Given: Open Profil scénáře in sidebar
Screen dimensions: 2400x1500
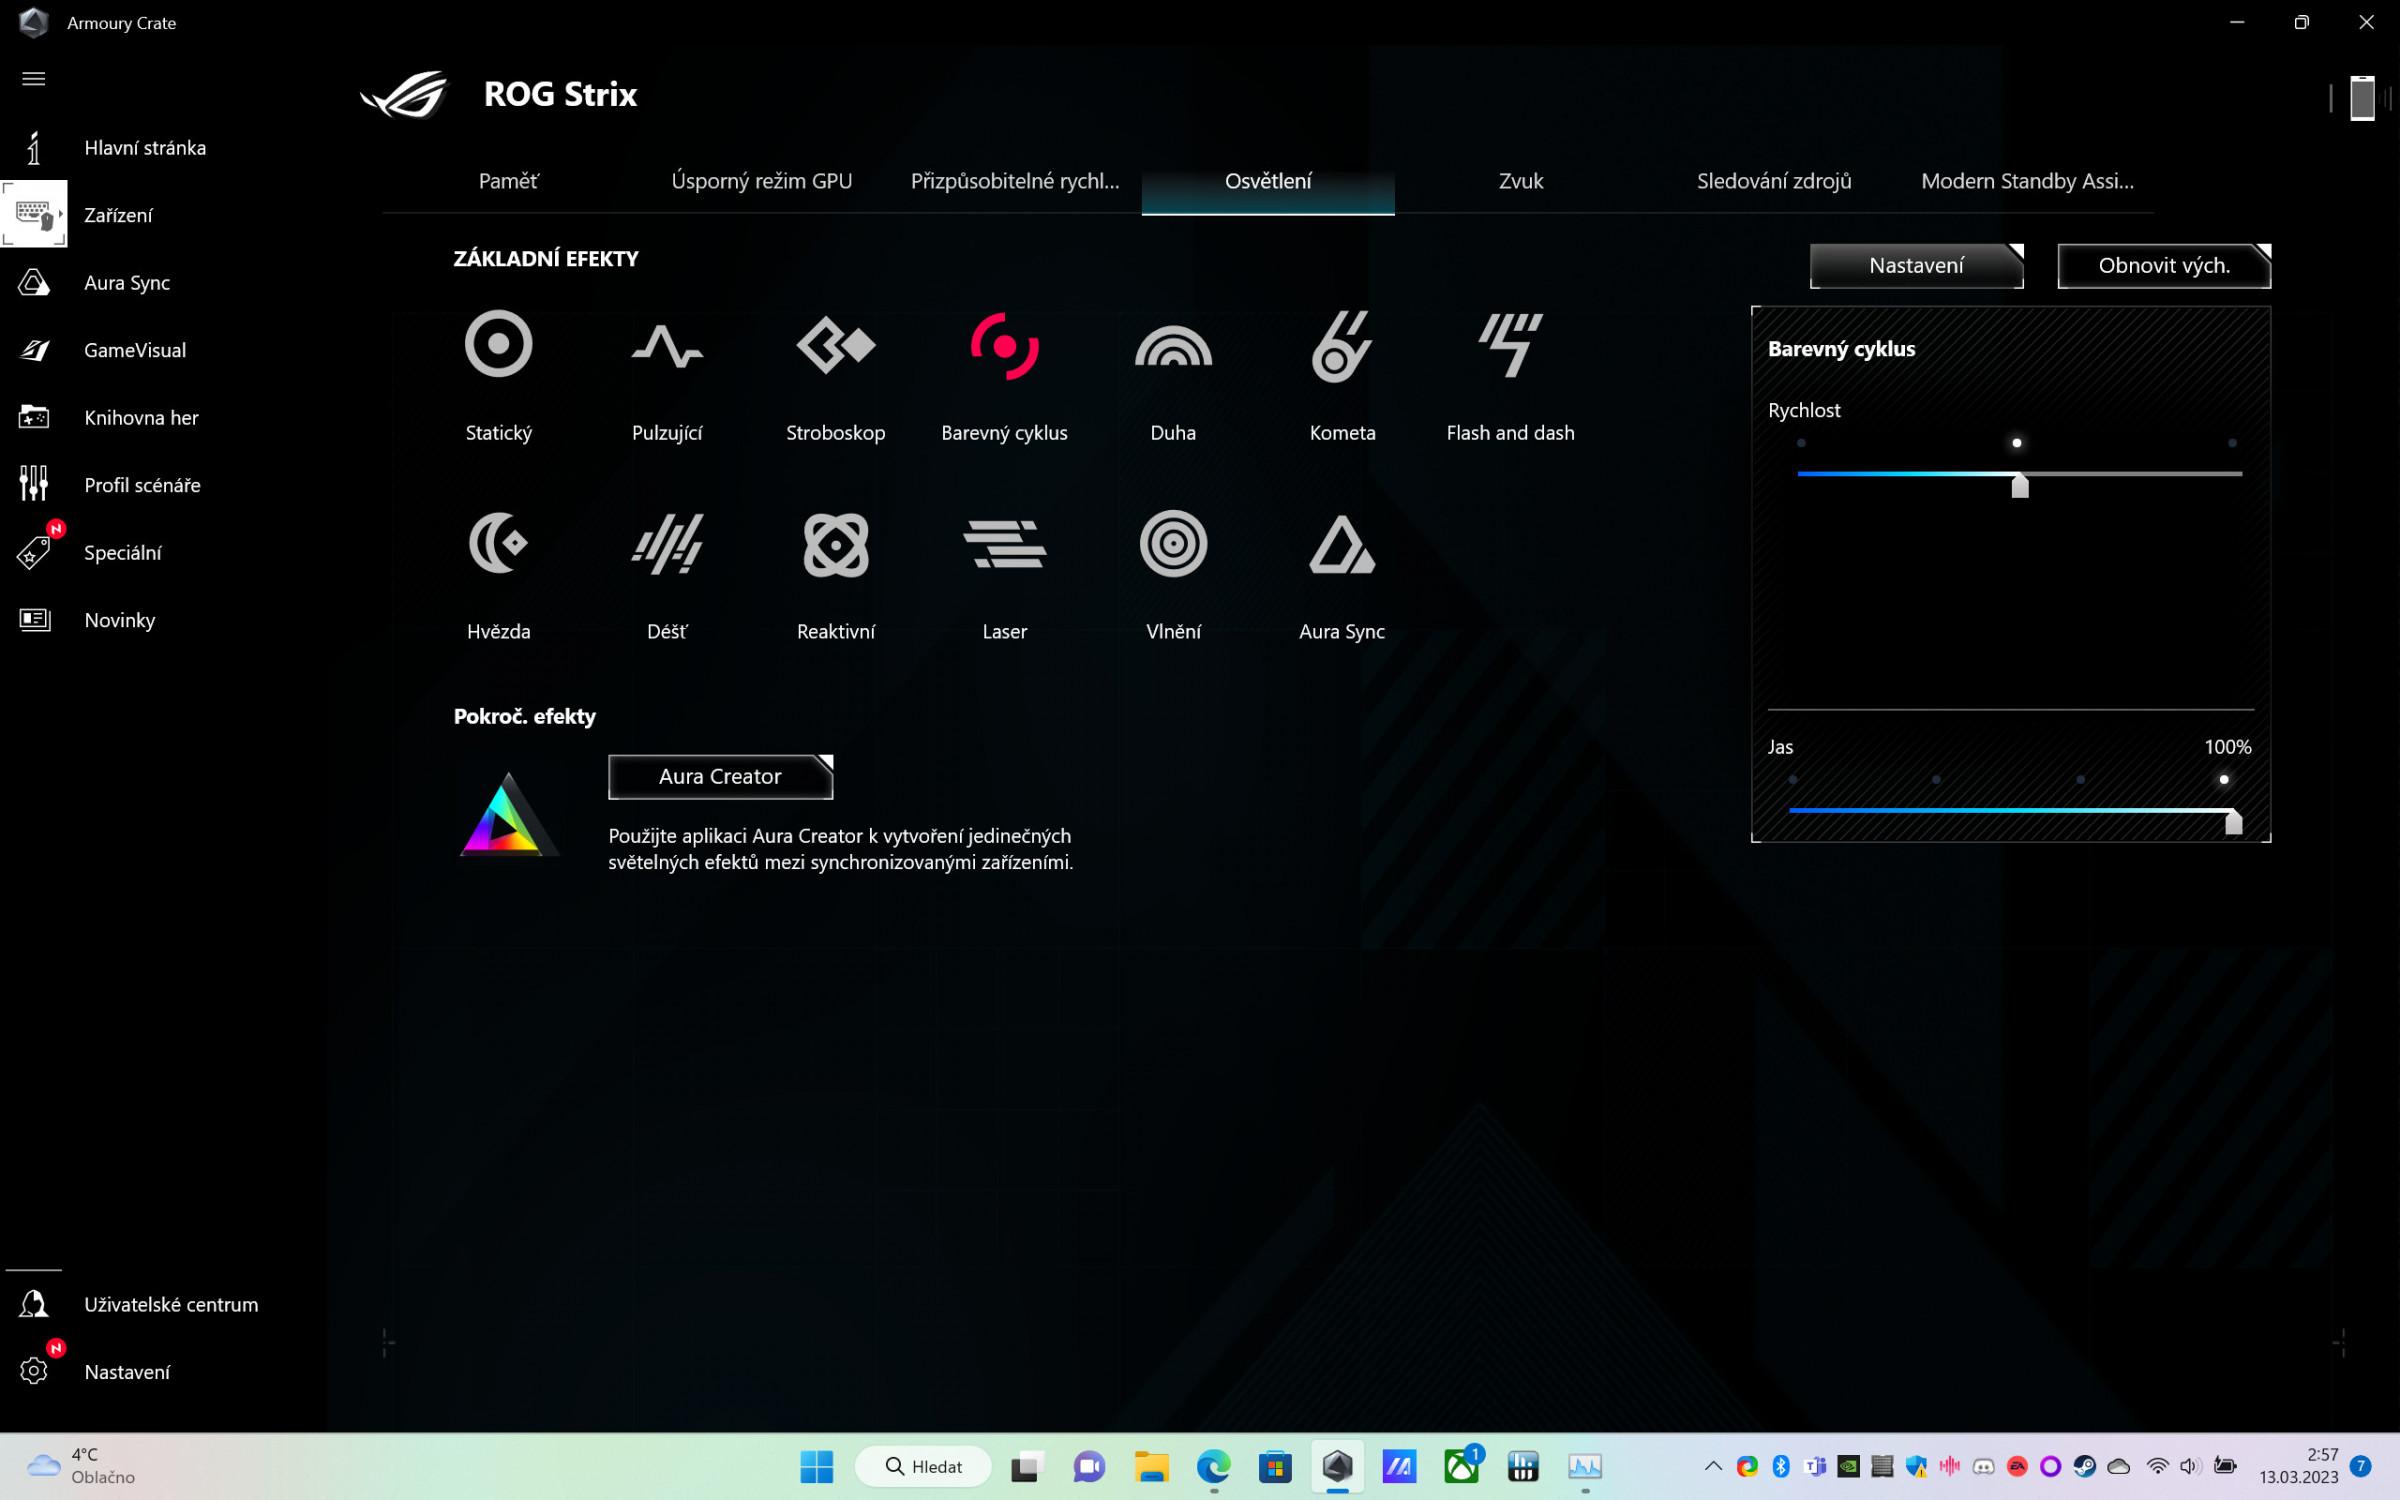Looking at the screenshot, I should (142, 485).
